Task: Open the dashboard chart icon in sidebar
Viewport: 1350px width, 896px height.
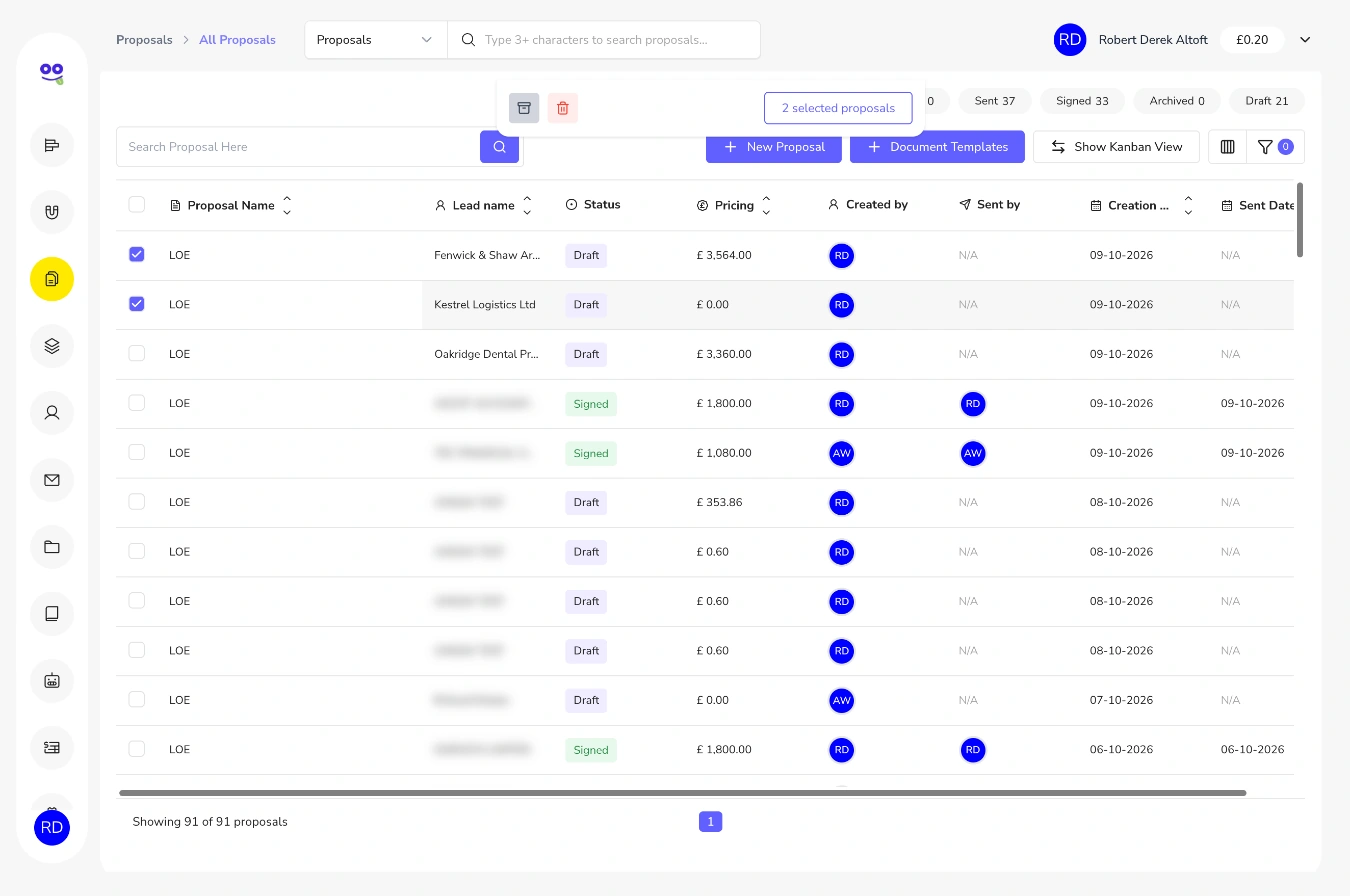Action: coord(52,146)
